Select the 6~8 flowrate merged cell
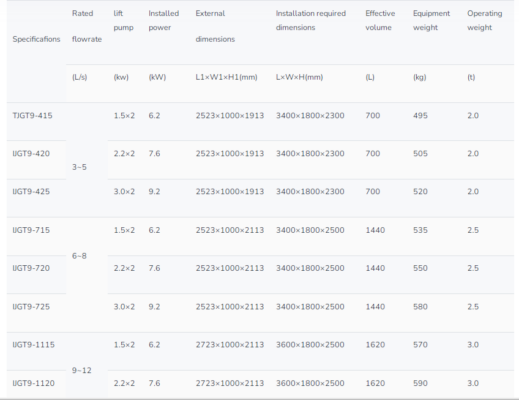The image size is (519, 400). (x=79, y=256)
